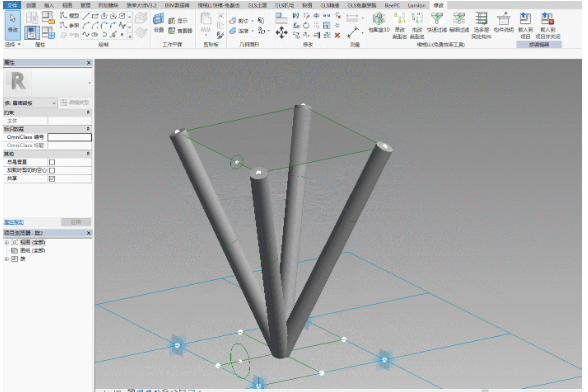Click the Properties help link
This screenshot has width=588, height=392.
pyautogui.click(x=14, y=222)
